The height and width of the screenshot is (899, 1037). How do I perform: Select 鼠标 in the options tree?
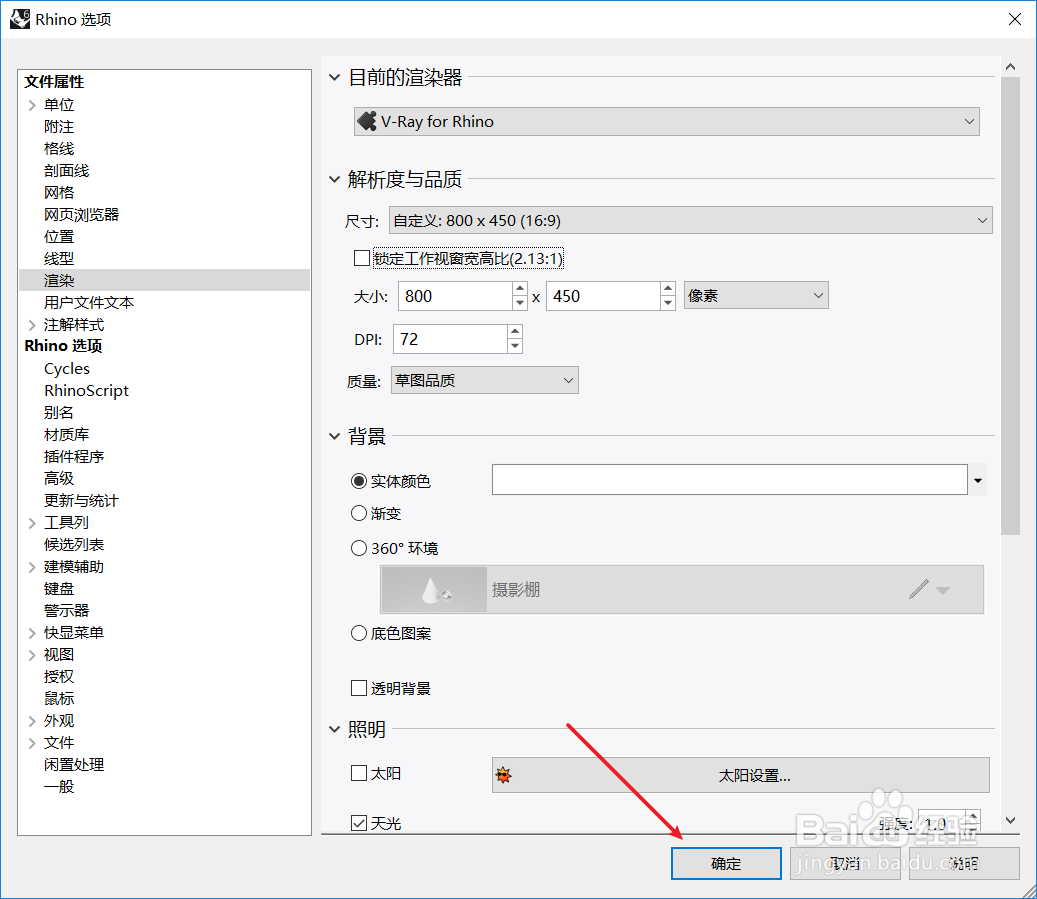[x=59, y=699]
